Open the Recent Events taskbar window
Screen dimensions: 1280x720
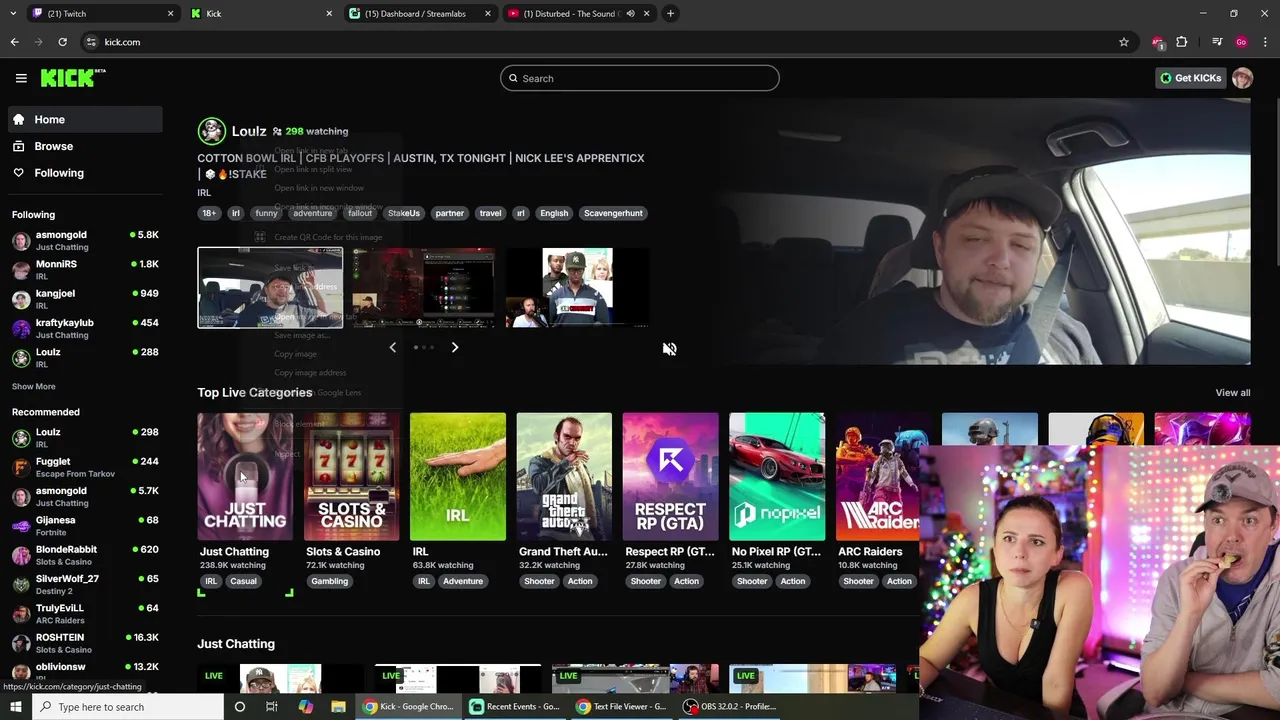(x=515, y=707)
